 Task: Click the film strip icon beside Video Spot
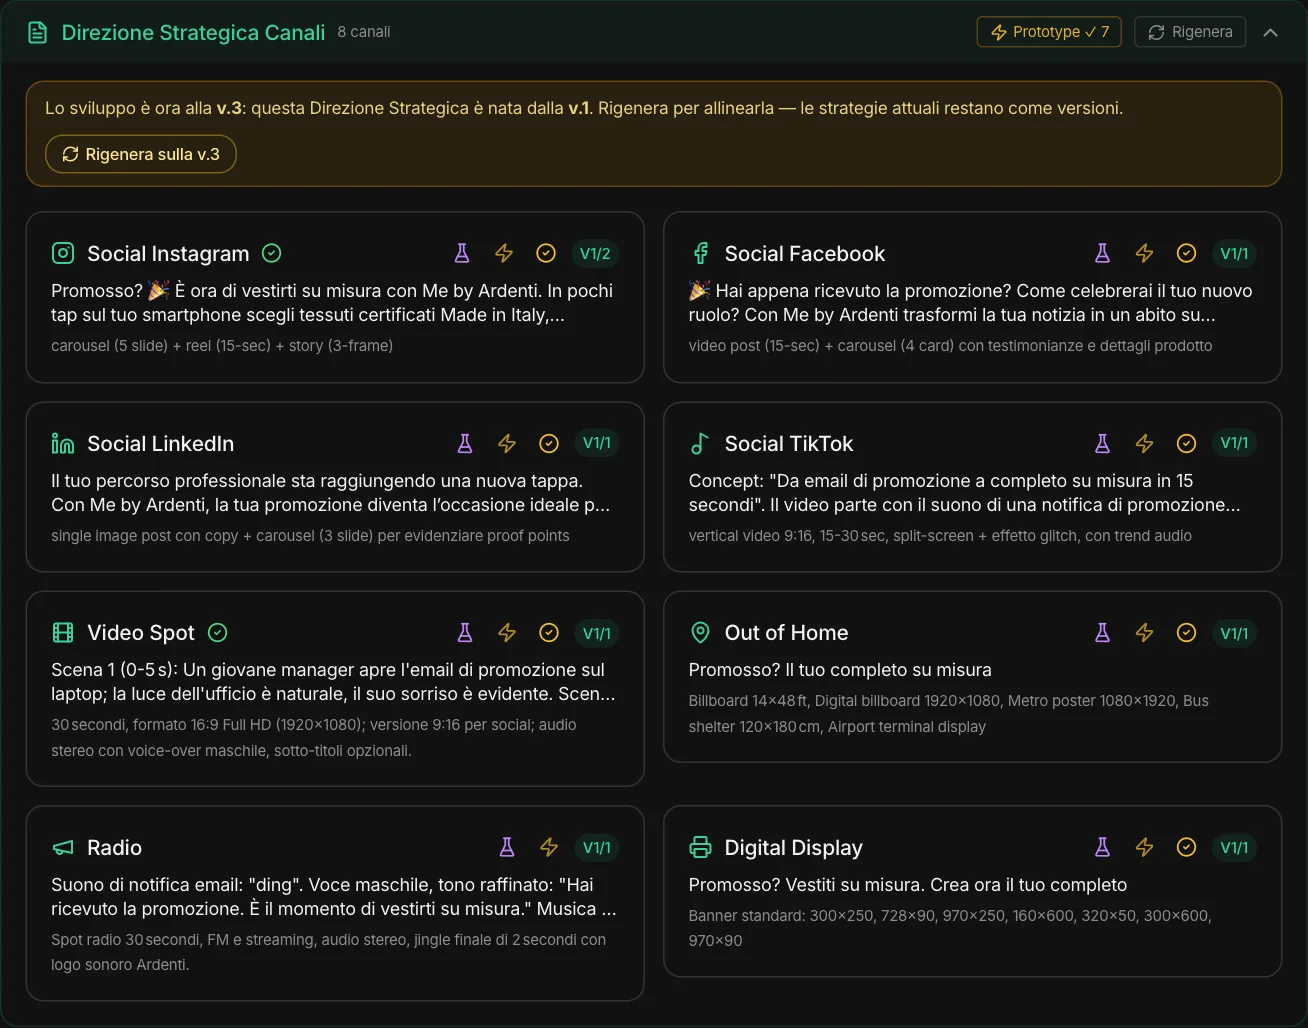(63, 632)
